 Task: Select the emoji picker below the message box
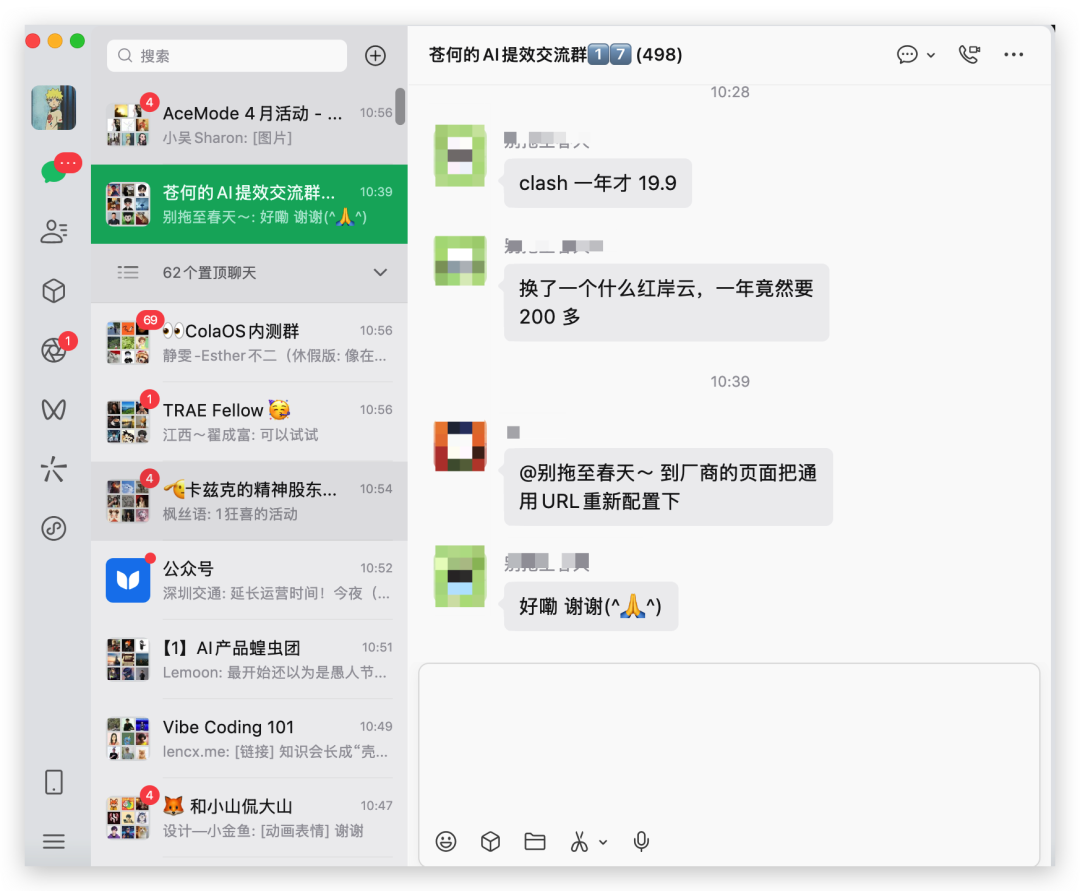(446, 841)
